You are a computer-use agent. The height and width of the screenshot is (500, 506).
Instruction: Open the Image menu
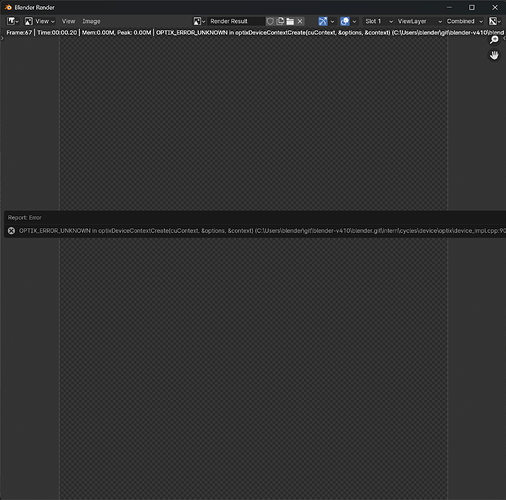[91, 21]
